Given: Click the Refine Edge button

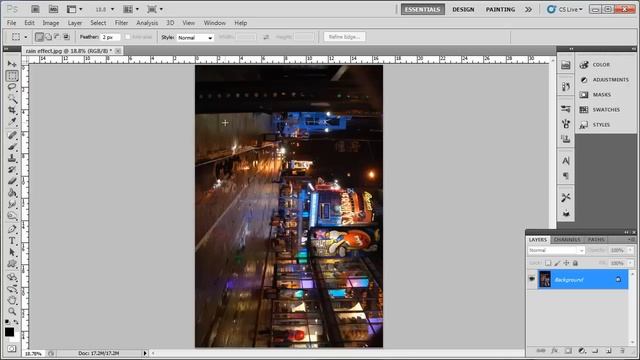Looking at the screenshot, I should coord(344,37).
